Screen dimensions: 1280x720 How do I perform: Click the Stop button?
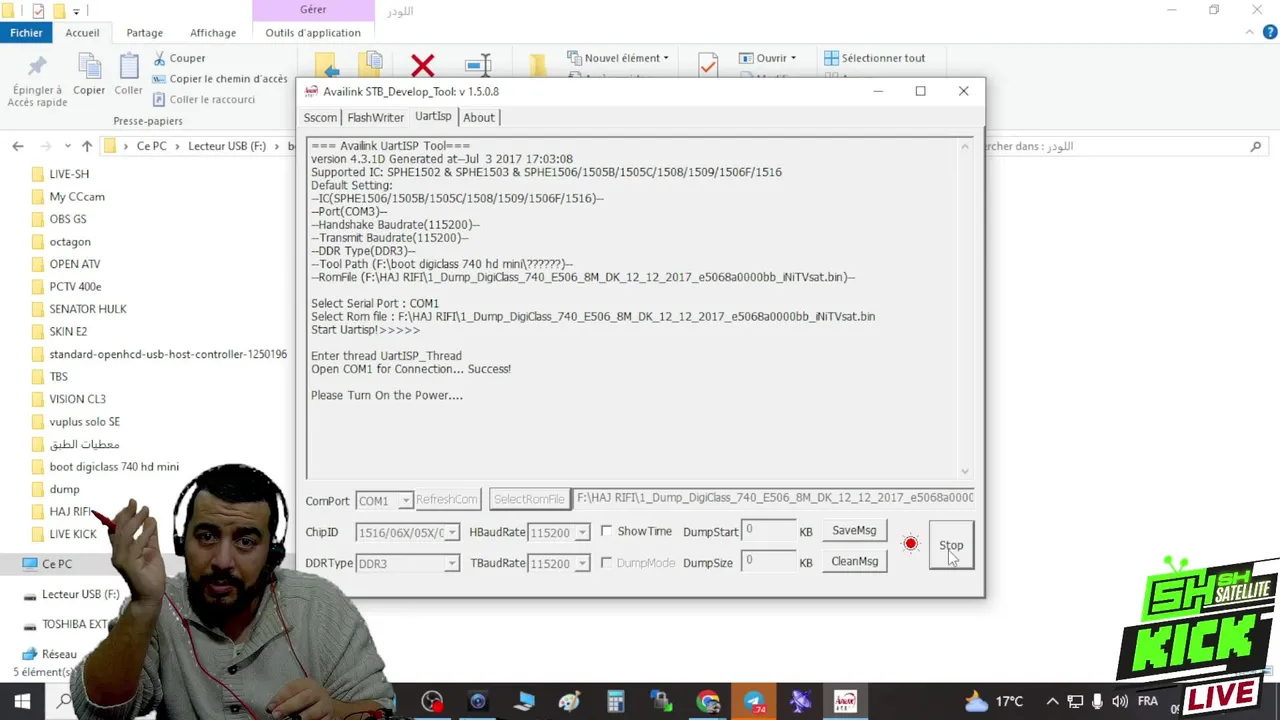(x=951, y=546)
